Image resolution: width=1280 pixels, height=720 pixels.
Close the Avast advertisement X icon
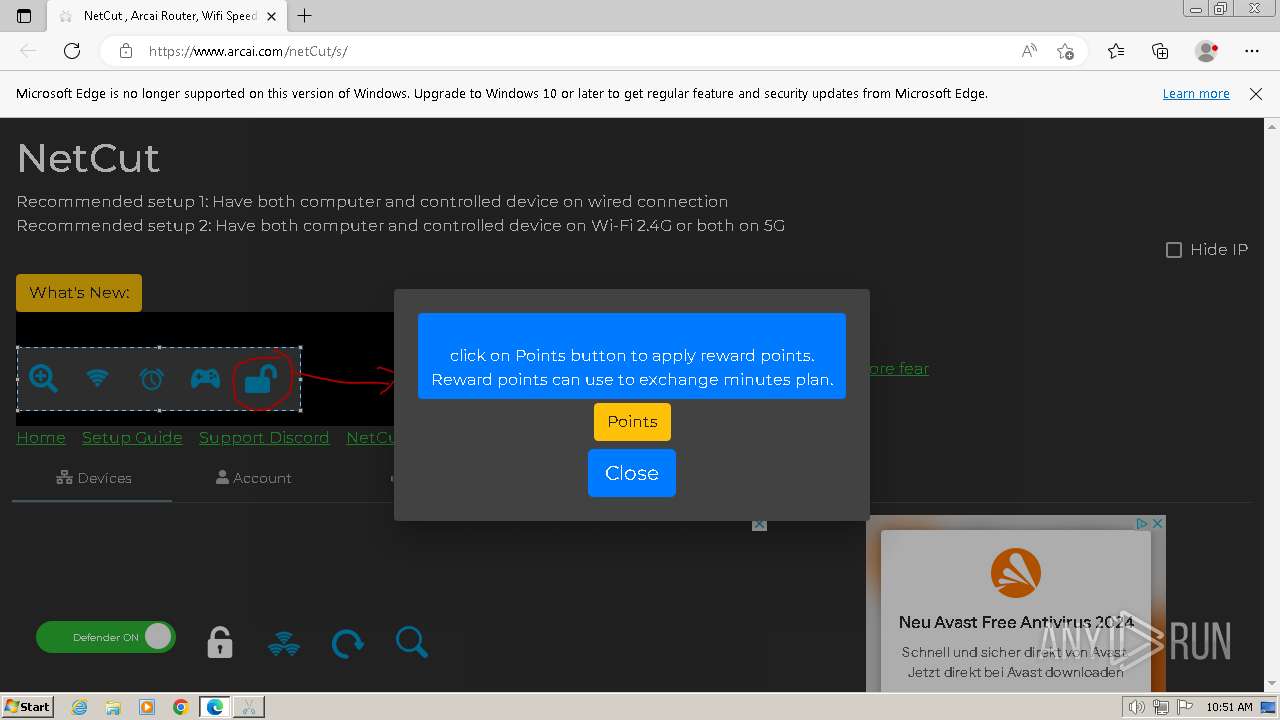pyautogui.click(x=1158, y=523)
